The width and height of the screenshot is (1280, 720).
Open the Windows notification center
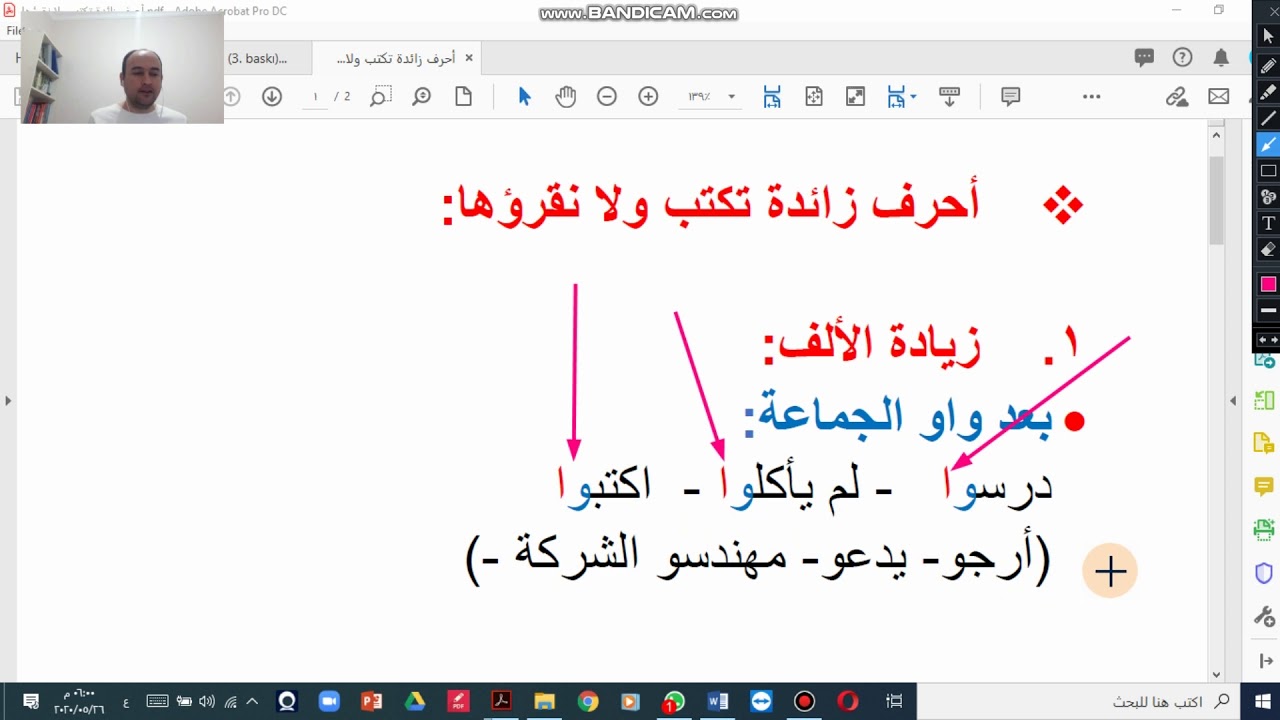click(30, 701)
